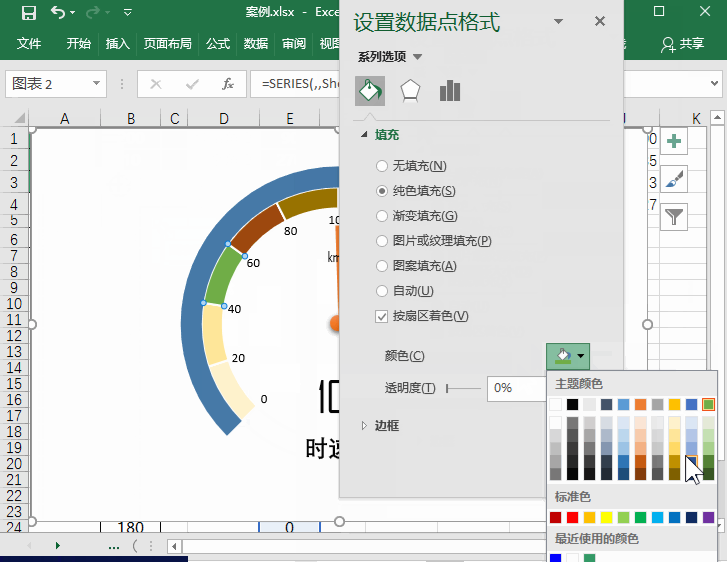The height and width of the screenshot is (562, 727).
Task: Select column K header
Action: [x=695, y=119]
